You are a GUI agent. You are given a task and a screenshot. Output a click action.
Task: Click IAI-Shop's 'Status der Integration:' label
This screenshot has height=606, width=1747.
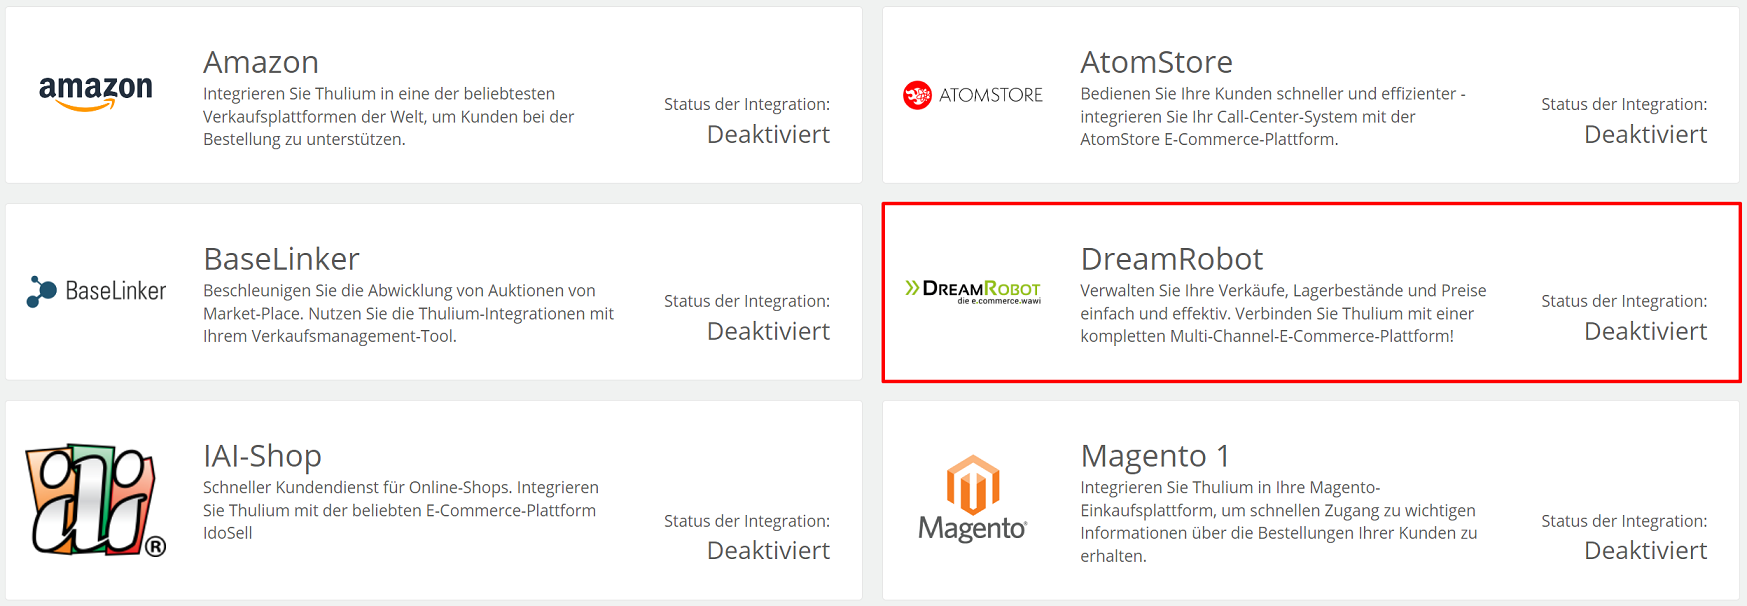click(x=747, y=521)
